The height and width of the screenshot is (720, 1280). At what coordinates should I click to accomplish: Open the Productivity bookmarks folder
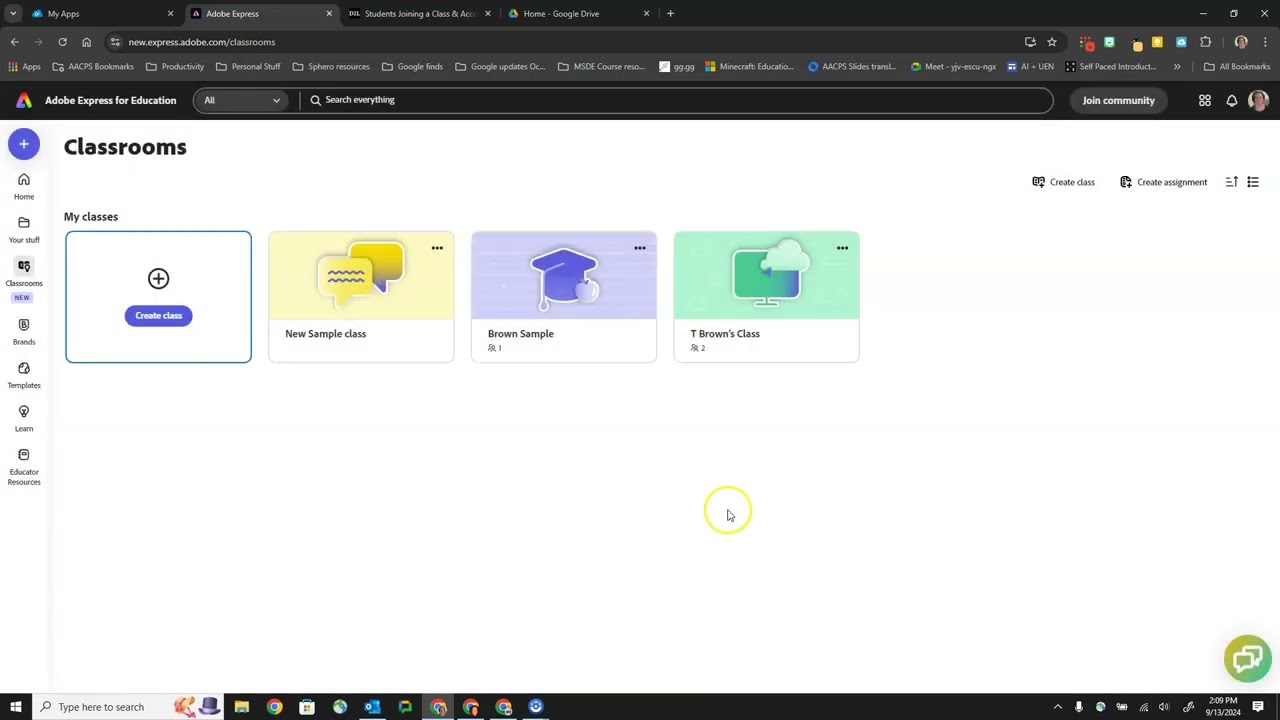pyautogui.click(x=174, y=67)
